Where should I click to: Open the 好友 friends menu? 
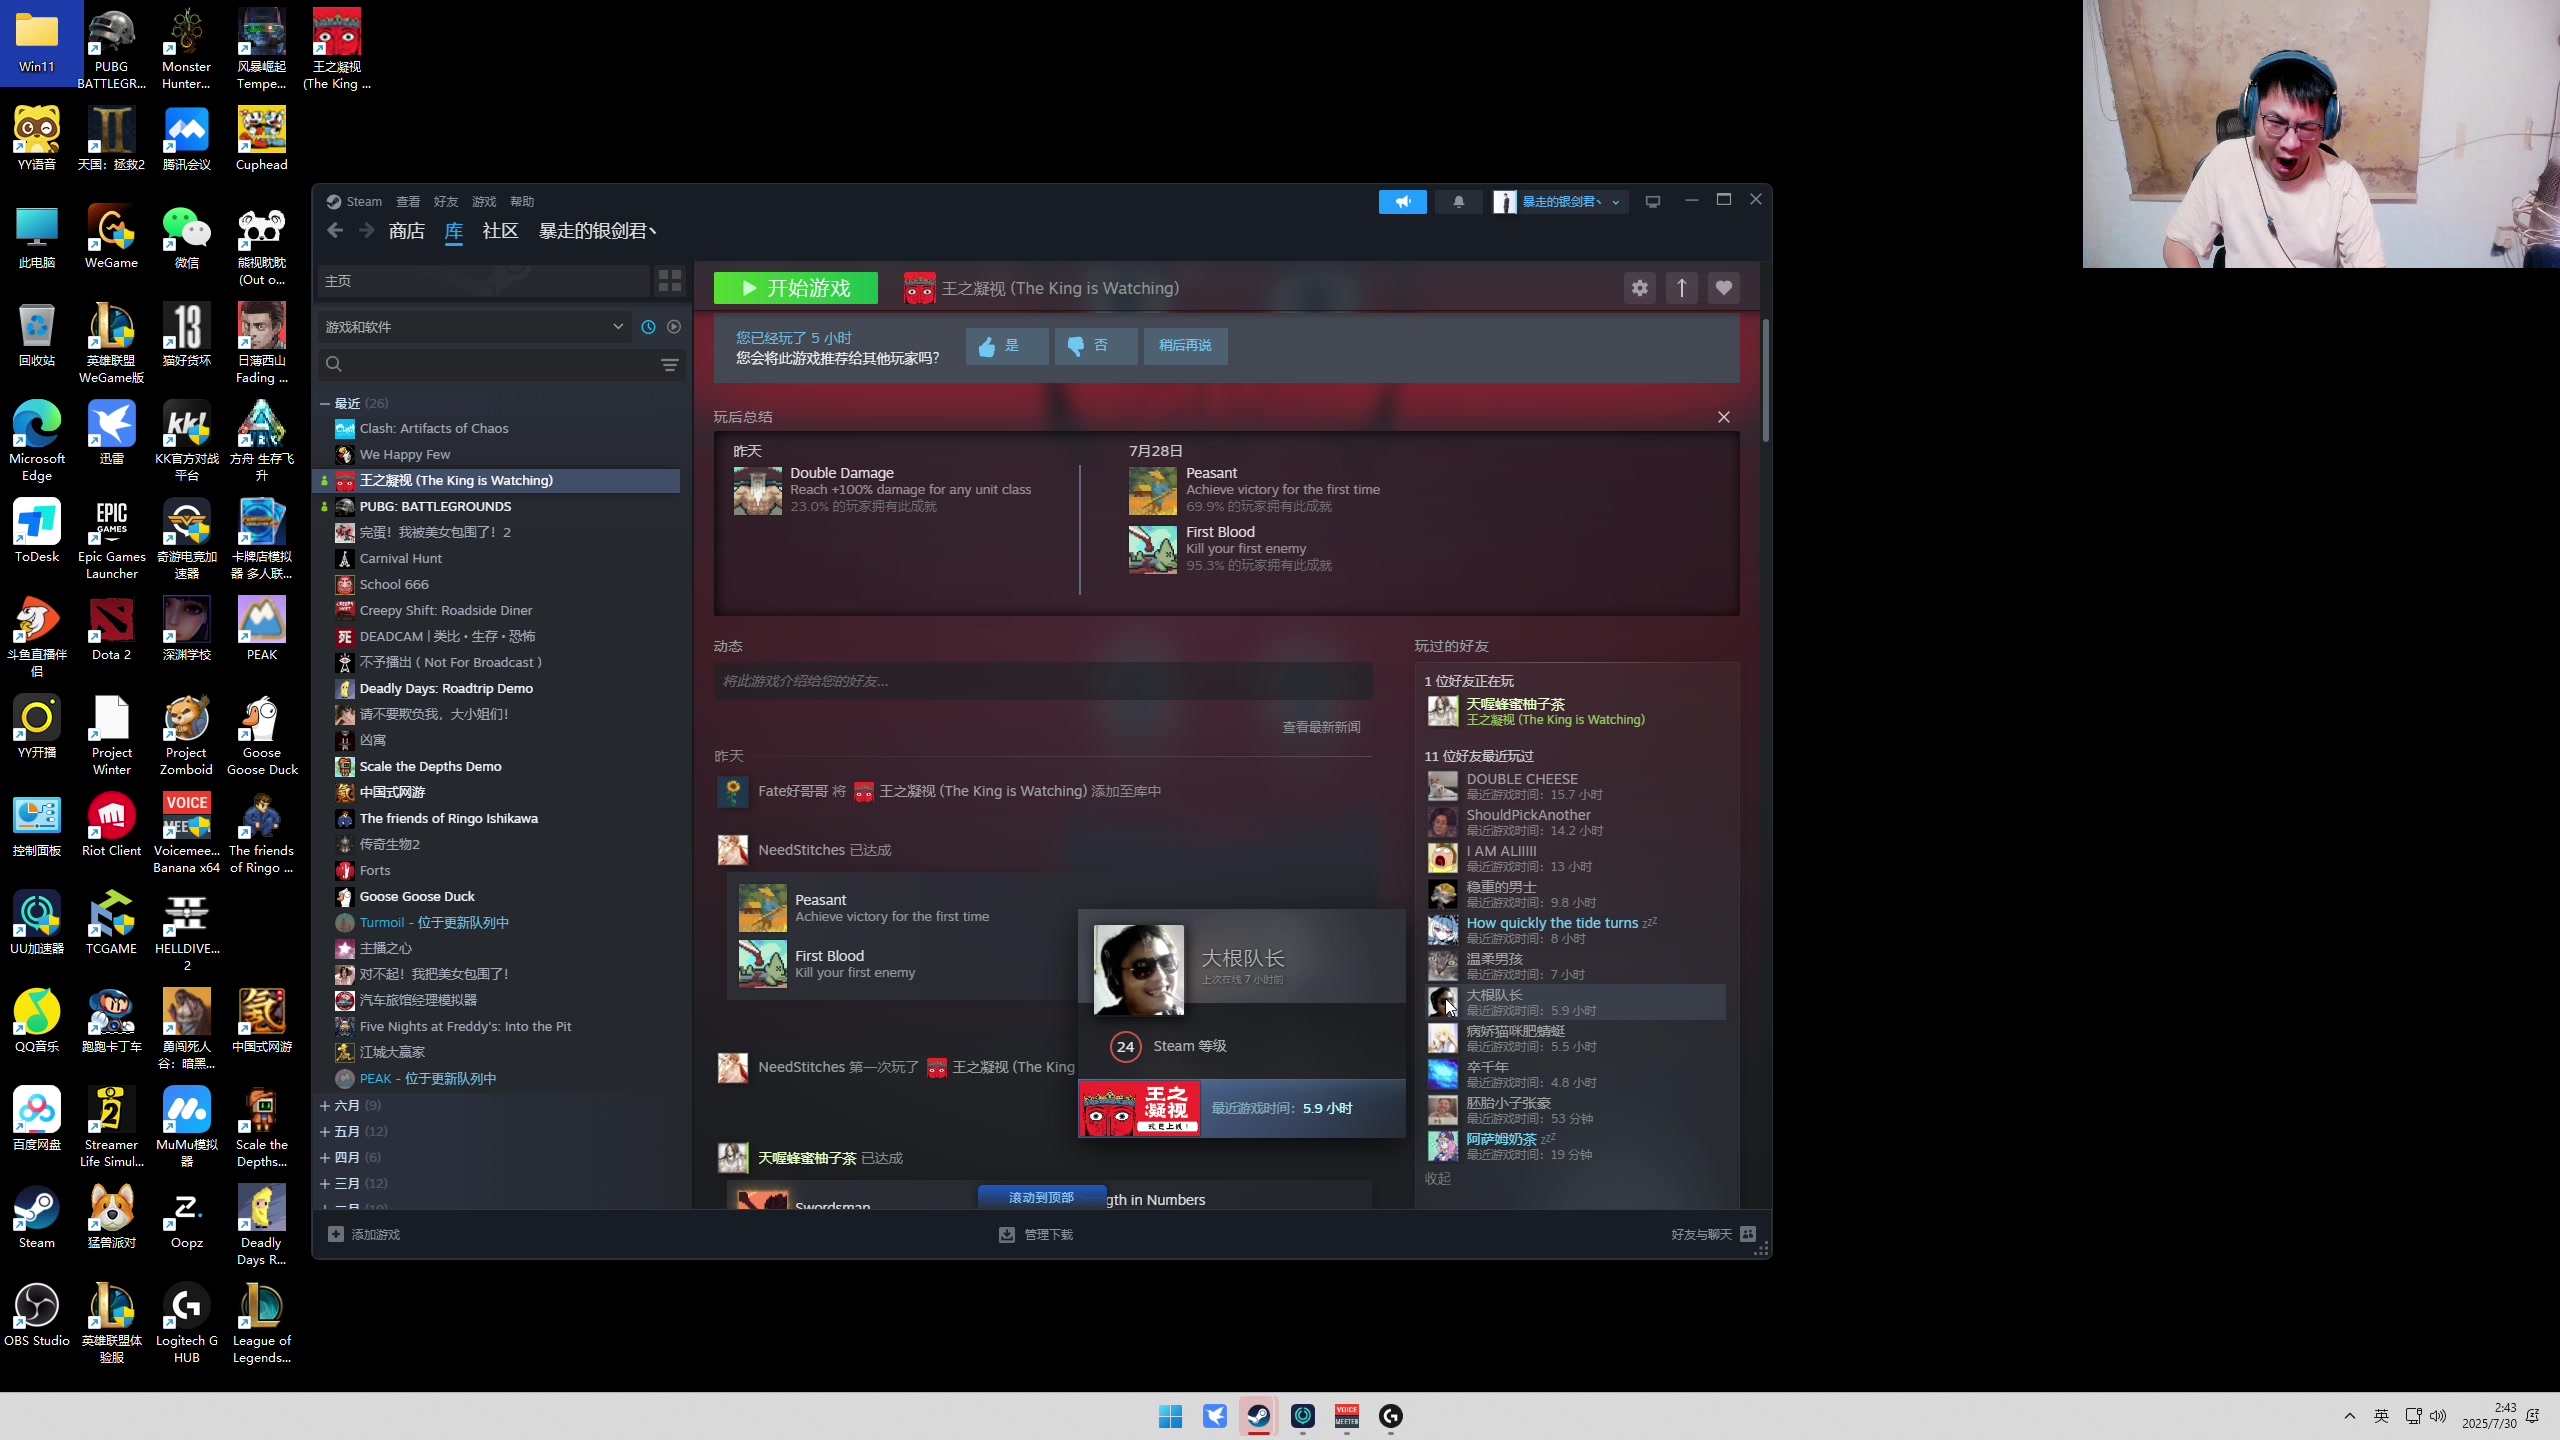coord(446,202)
